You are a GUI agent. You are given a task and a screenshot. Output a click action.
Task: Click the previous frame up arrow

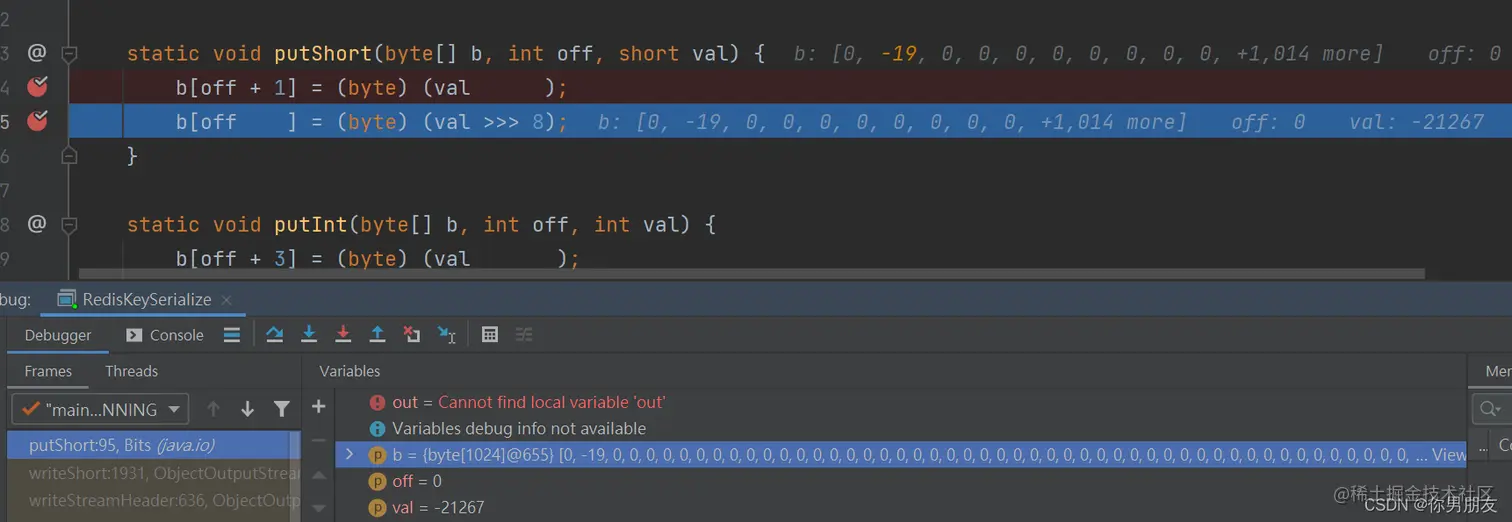213,409
